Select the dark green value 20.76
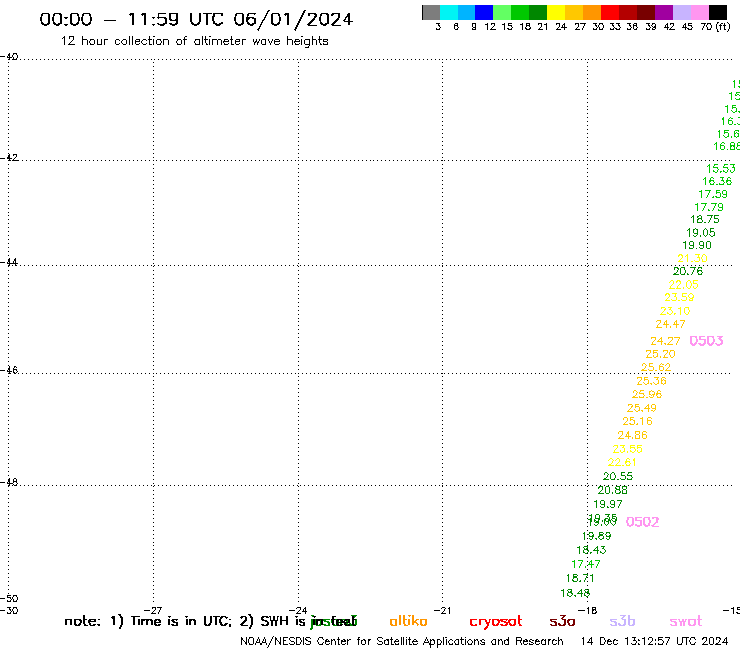The width and height of the screenshot is (740, 650). pyautogui.click(x=688, y=271)
